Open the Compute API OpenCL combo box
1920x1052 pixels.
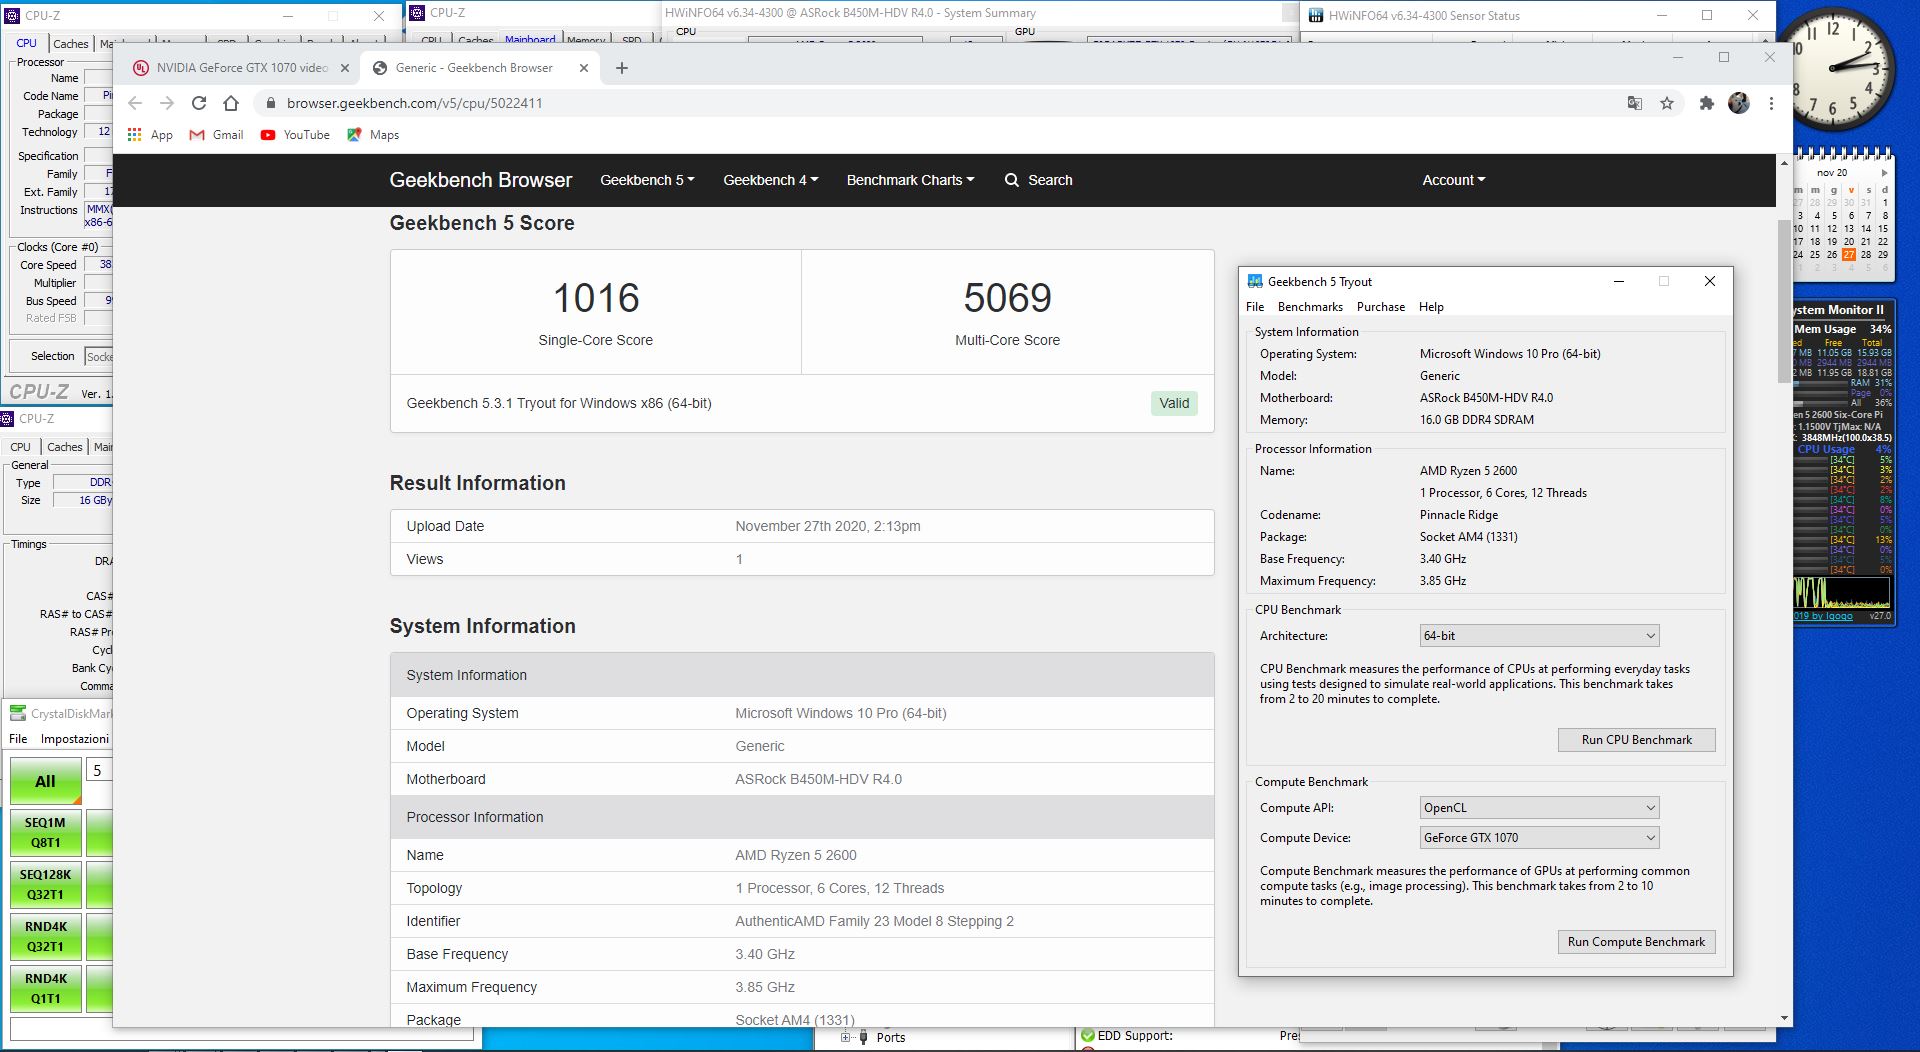pyautogui.click(x=1539, y=808)
